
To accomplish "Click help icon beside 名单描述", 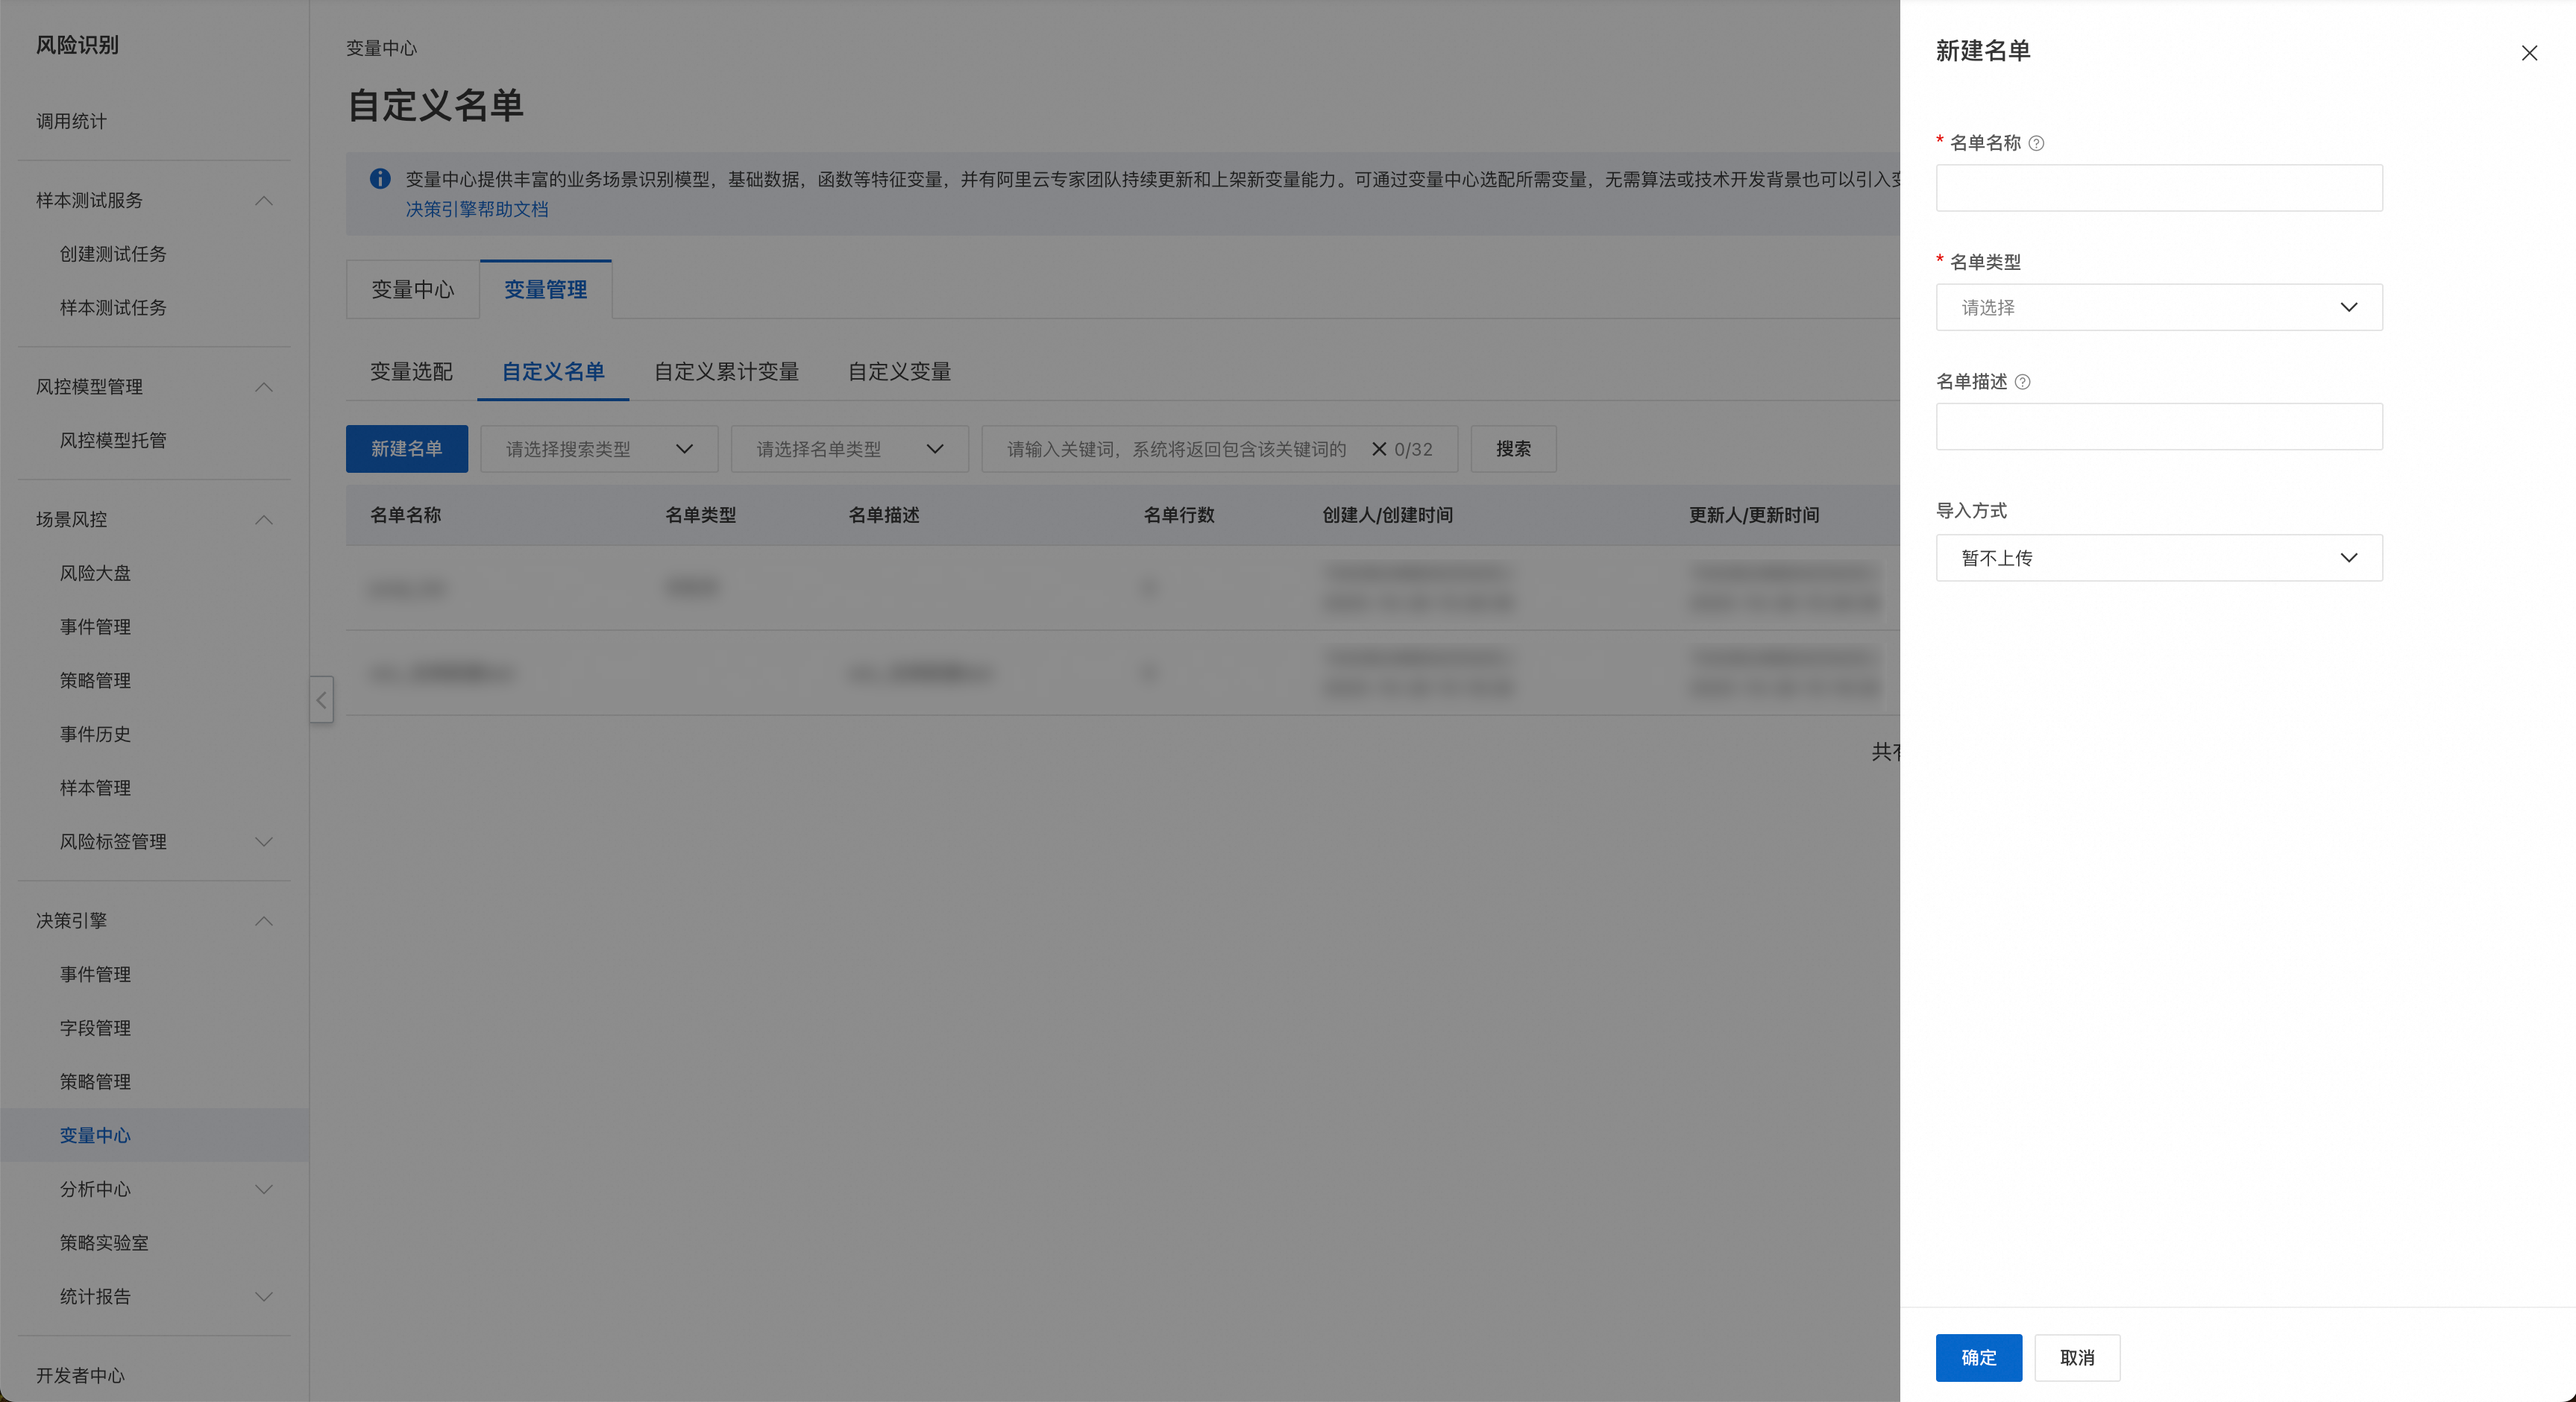I will pos(2022,382).
